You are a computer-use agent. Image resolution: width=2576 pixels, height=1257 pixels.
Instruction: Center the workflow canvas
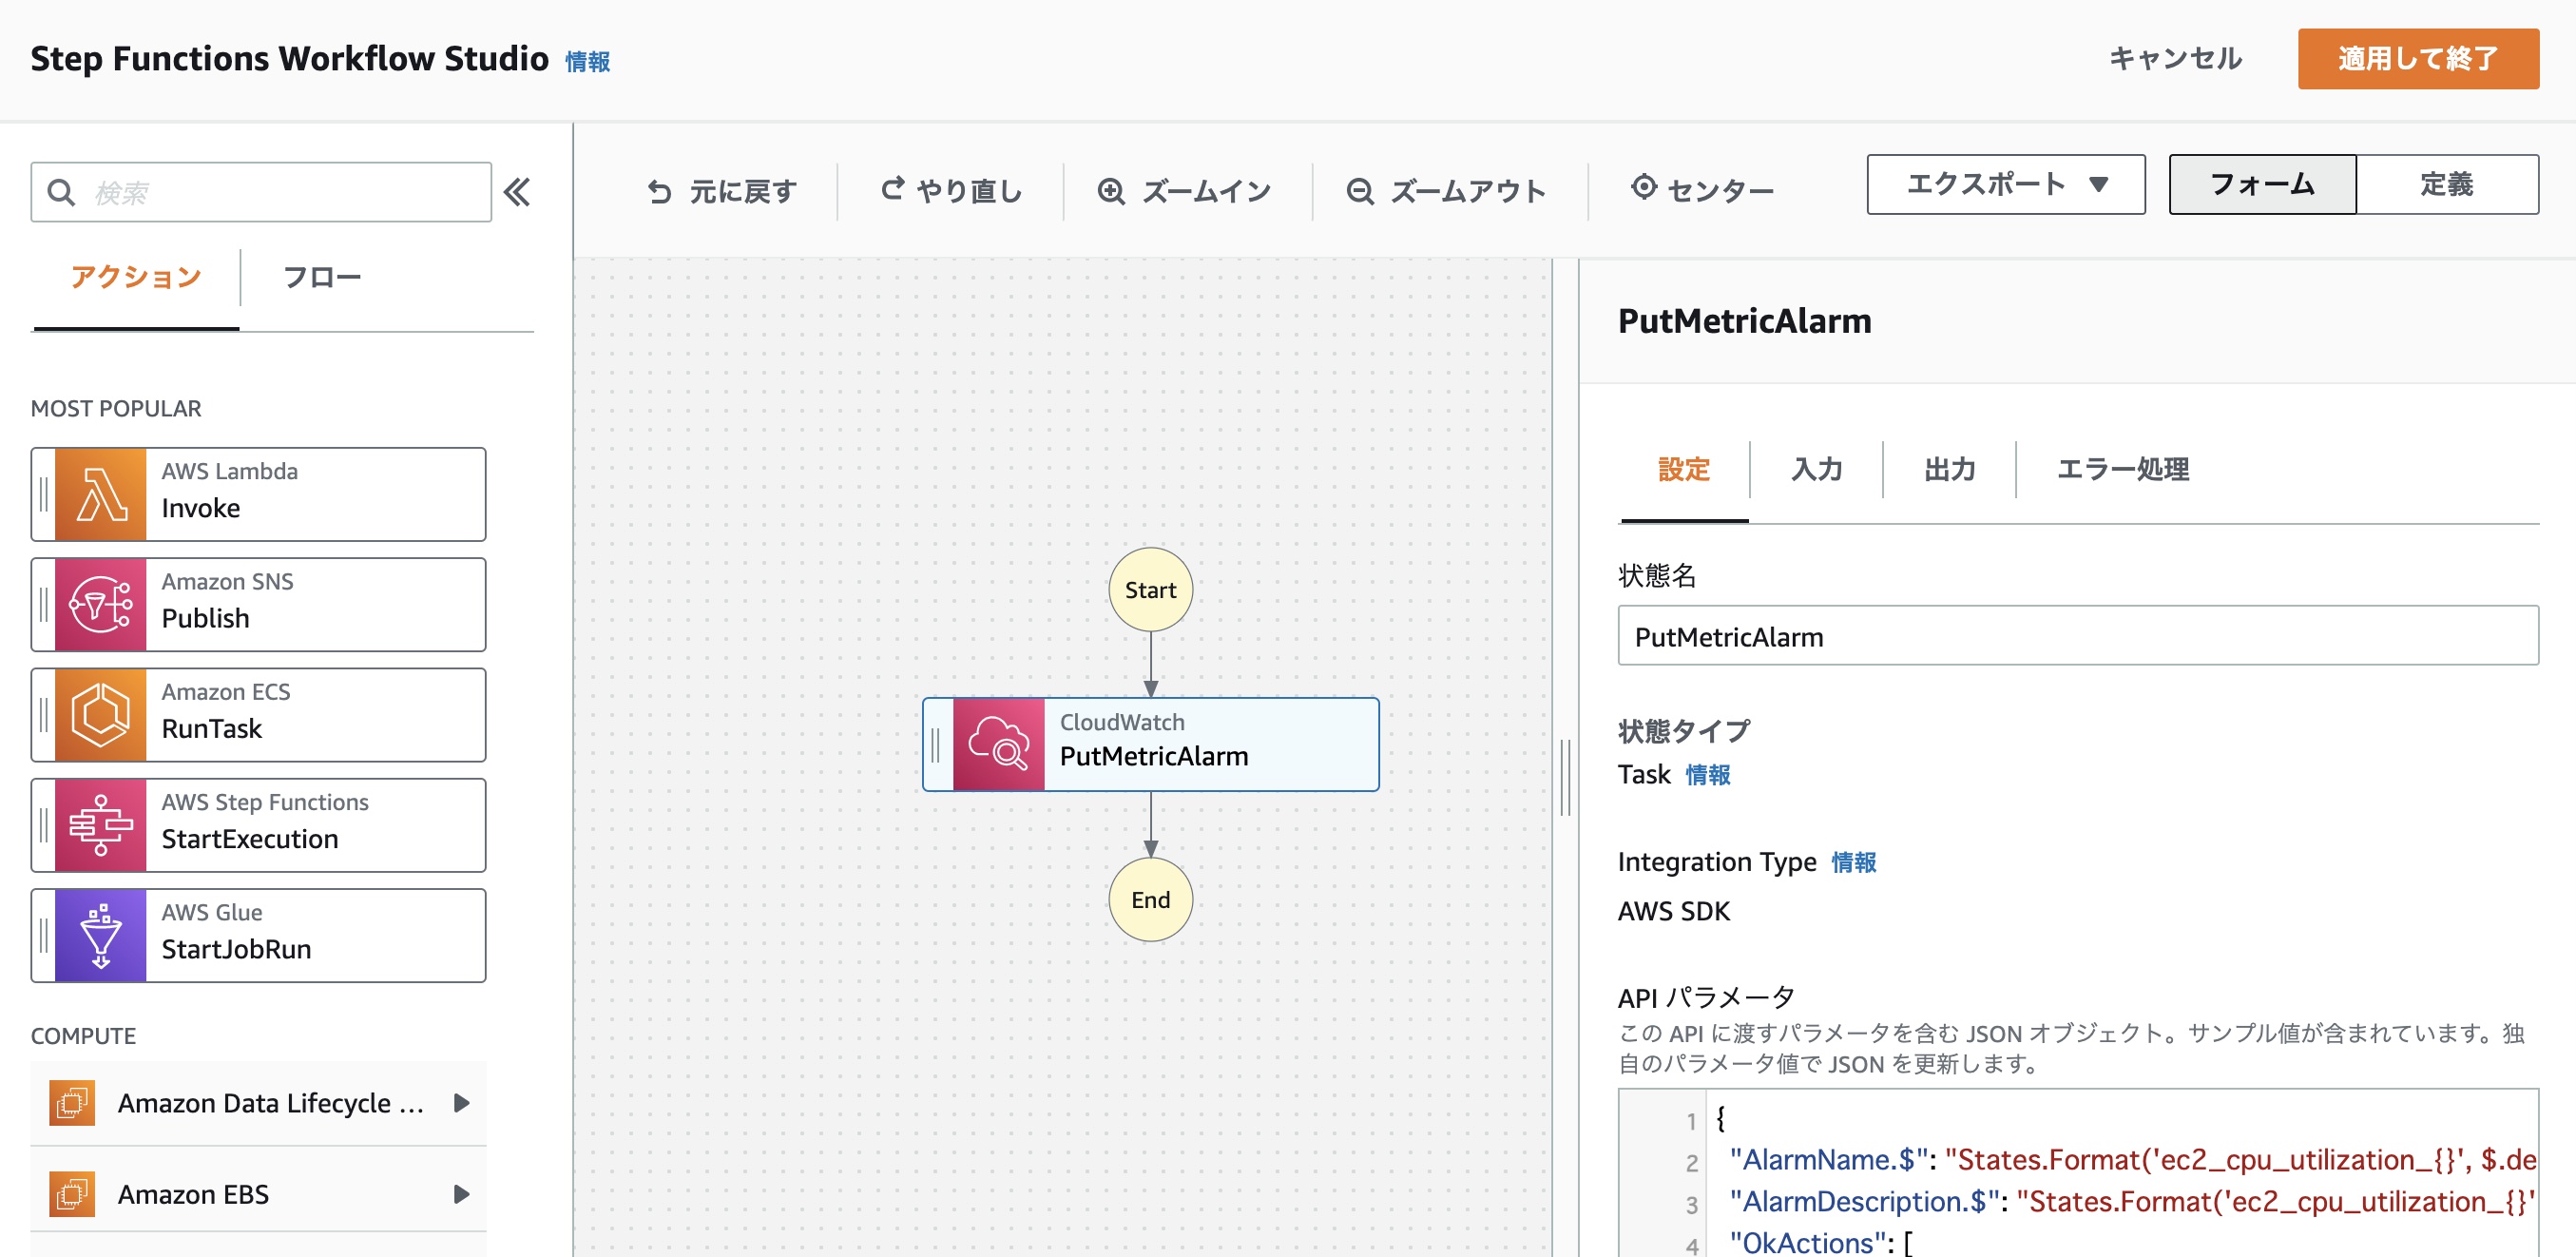(x=1702, y=188)
